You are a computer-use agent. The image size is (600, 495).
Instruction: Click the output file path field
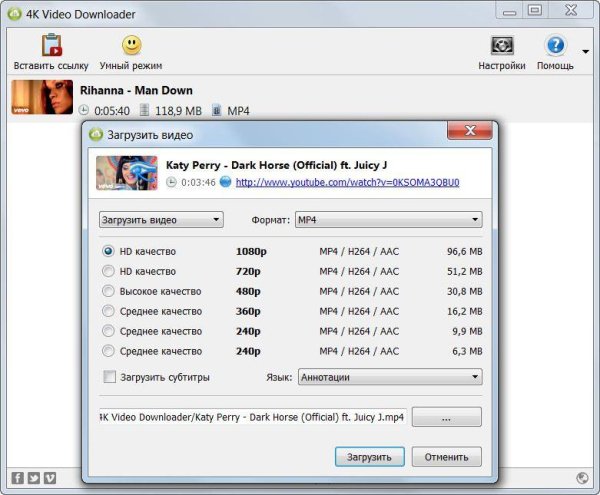click(x=253, y=417)
